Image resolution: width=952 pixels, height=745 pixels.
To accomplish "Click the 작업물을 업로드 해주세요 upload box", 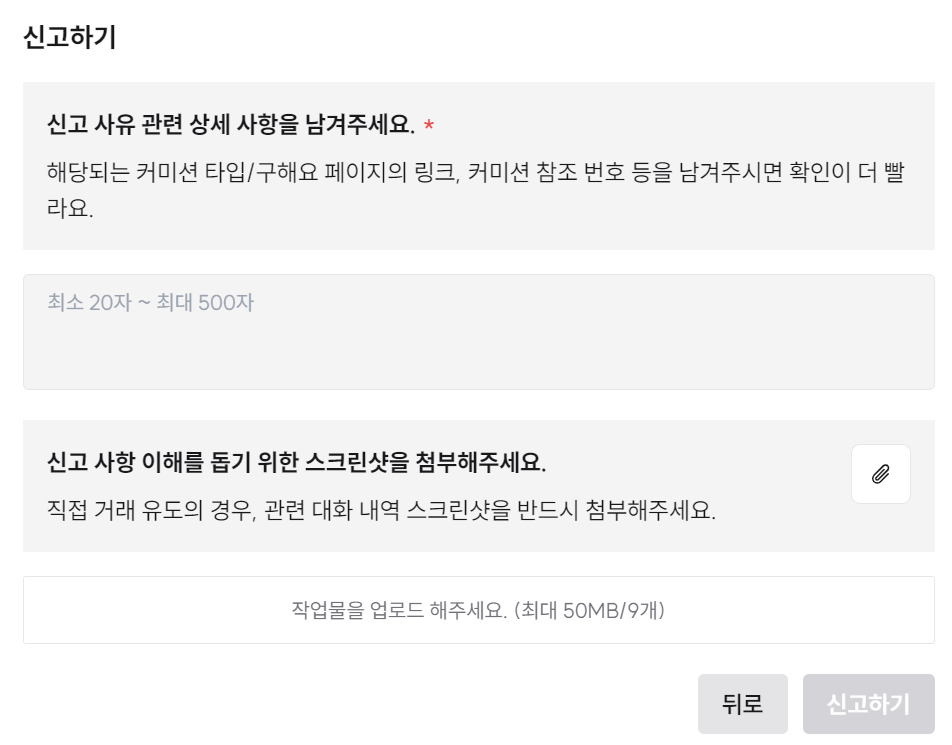I will 478,610.
